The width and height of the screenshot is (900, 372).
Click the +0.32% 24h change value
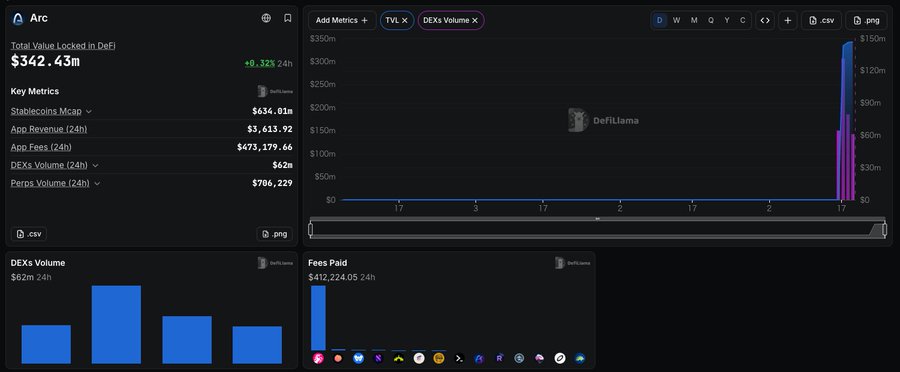click(259, 64)
